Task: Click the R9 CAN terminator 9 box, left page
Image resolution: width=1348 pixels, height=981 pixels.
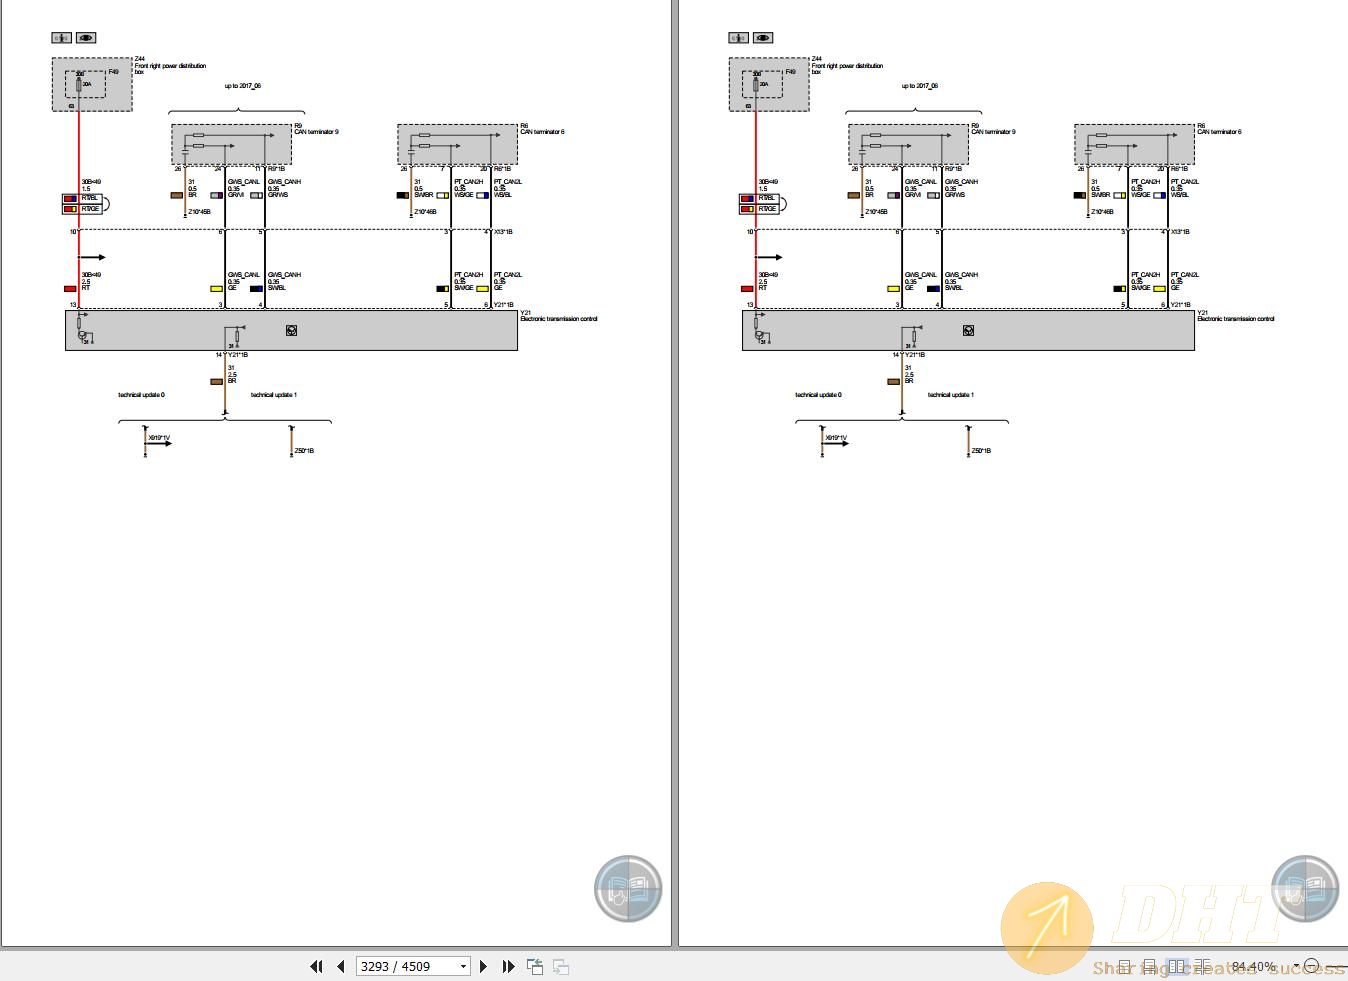Action: tap(231, 144)
